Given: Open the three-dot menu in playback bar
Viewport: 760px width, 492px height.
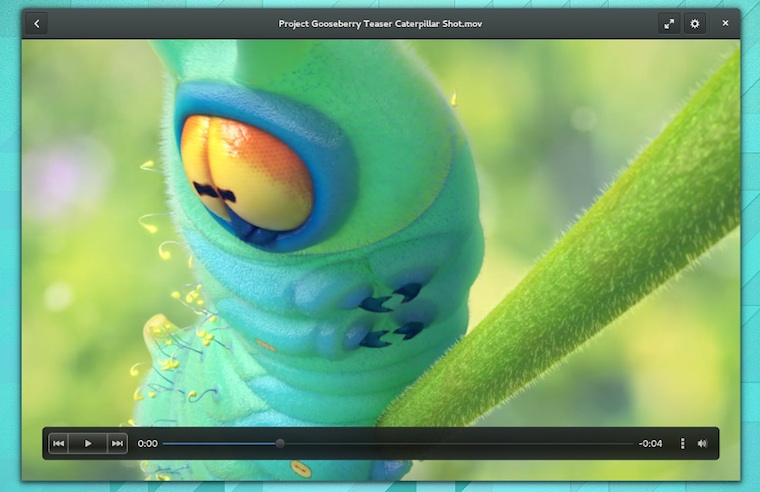Looking at the screenshot, I should pos(683,443).
